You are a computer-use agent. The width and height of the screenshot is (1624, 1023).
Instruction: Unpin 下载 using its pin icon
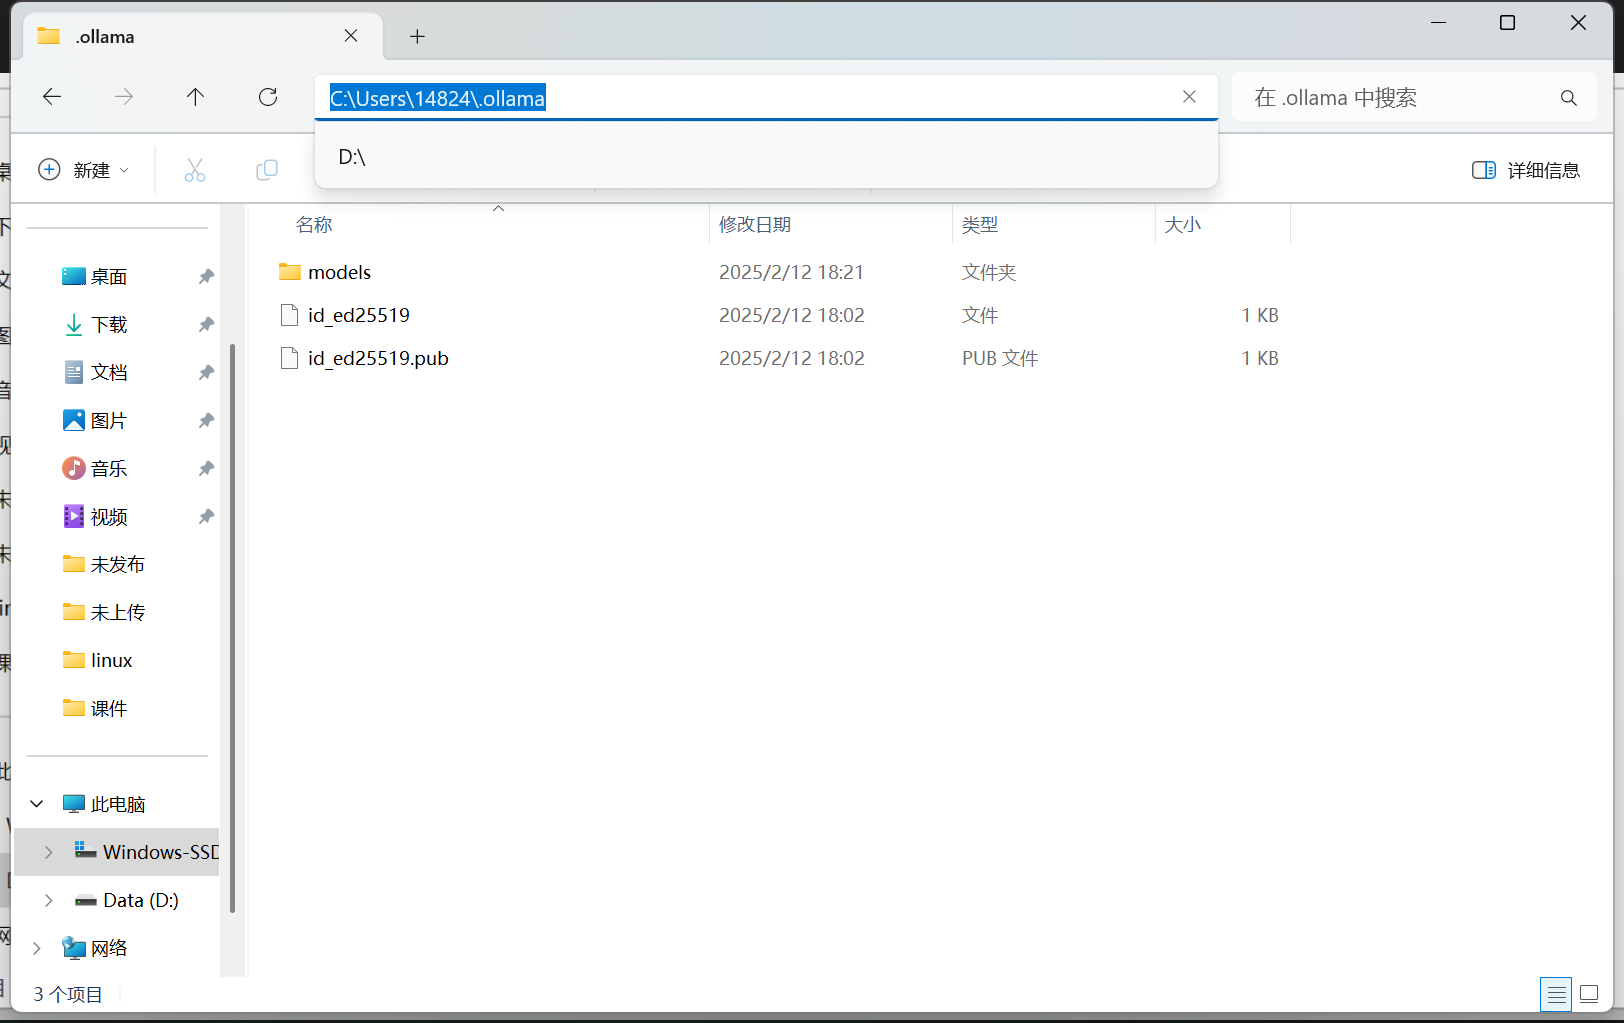pyautogui.click(x=206, y=325)
